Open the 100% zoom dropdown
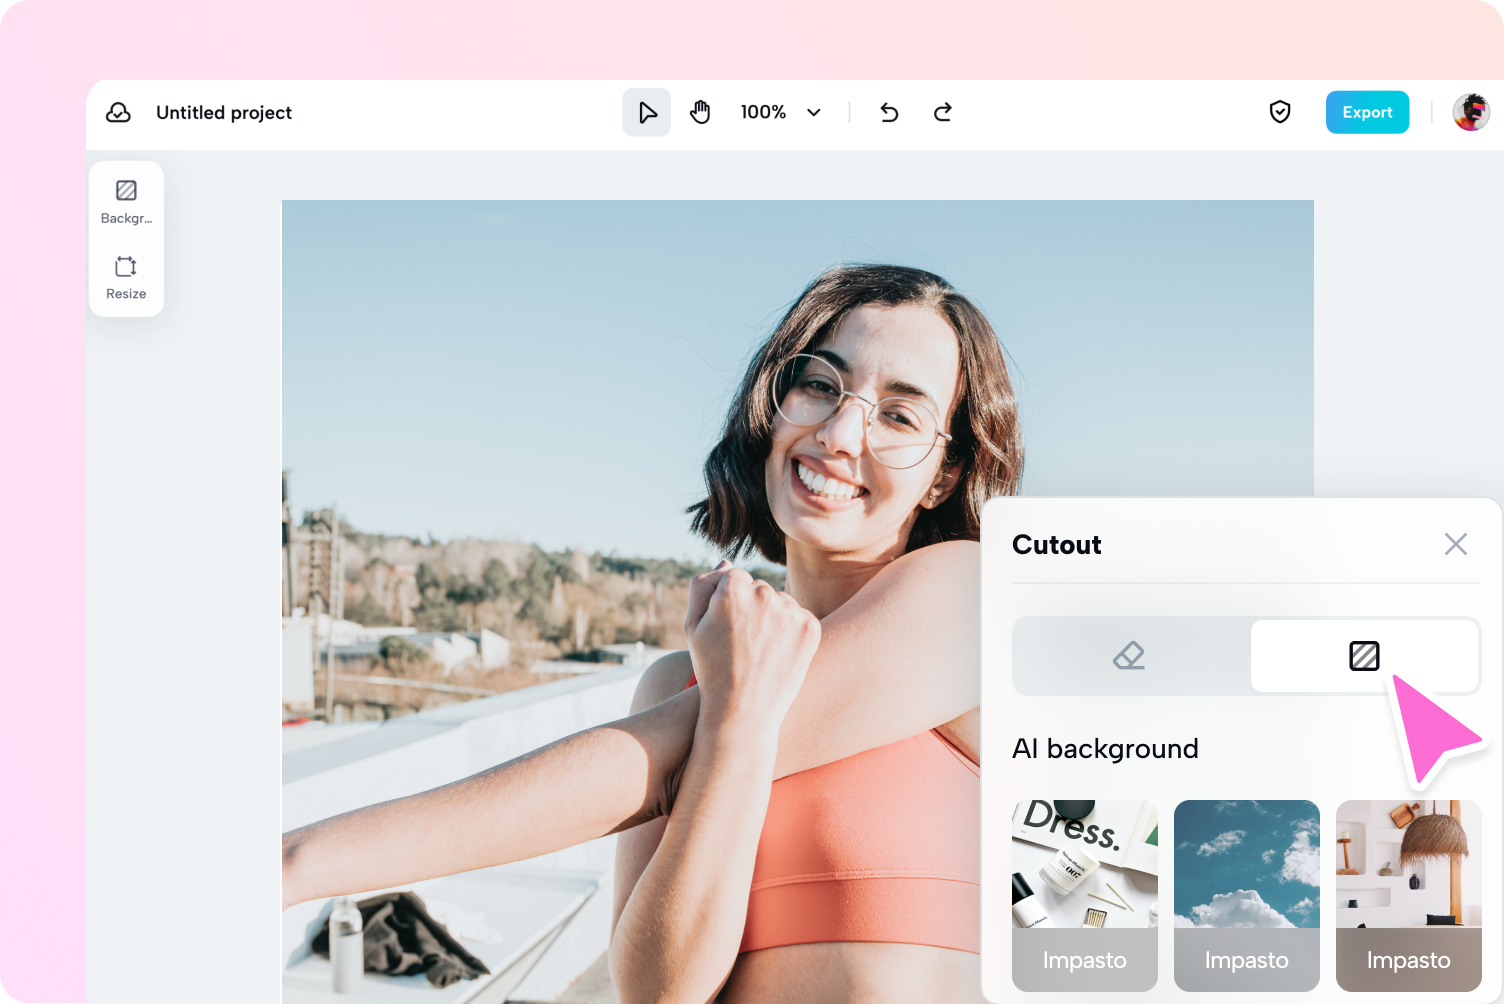 pyautogui.click(x=781, y=112)
